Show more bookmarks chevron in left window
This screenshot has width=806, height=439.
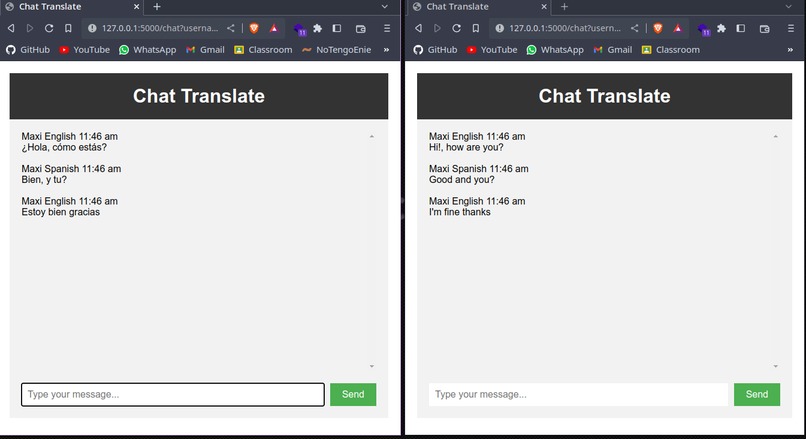click(x=386, y=50)
